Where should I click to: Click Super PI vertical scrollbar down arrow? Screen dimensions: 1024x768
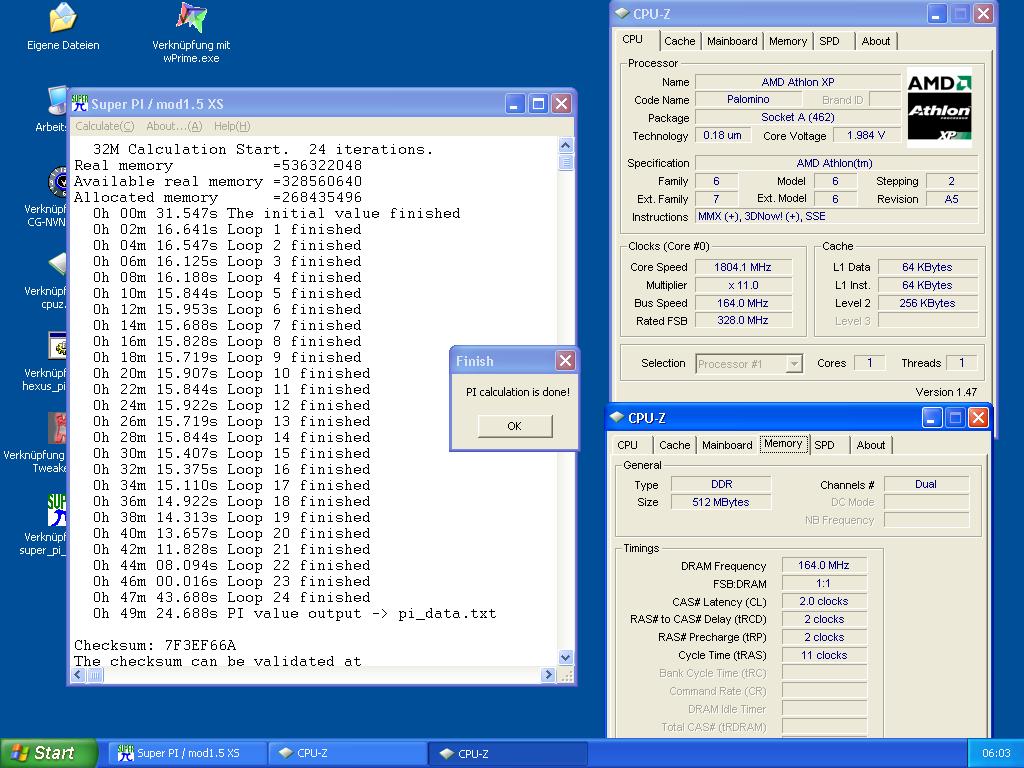[x=566, y=658]
